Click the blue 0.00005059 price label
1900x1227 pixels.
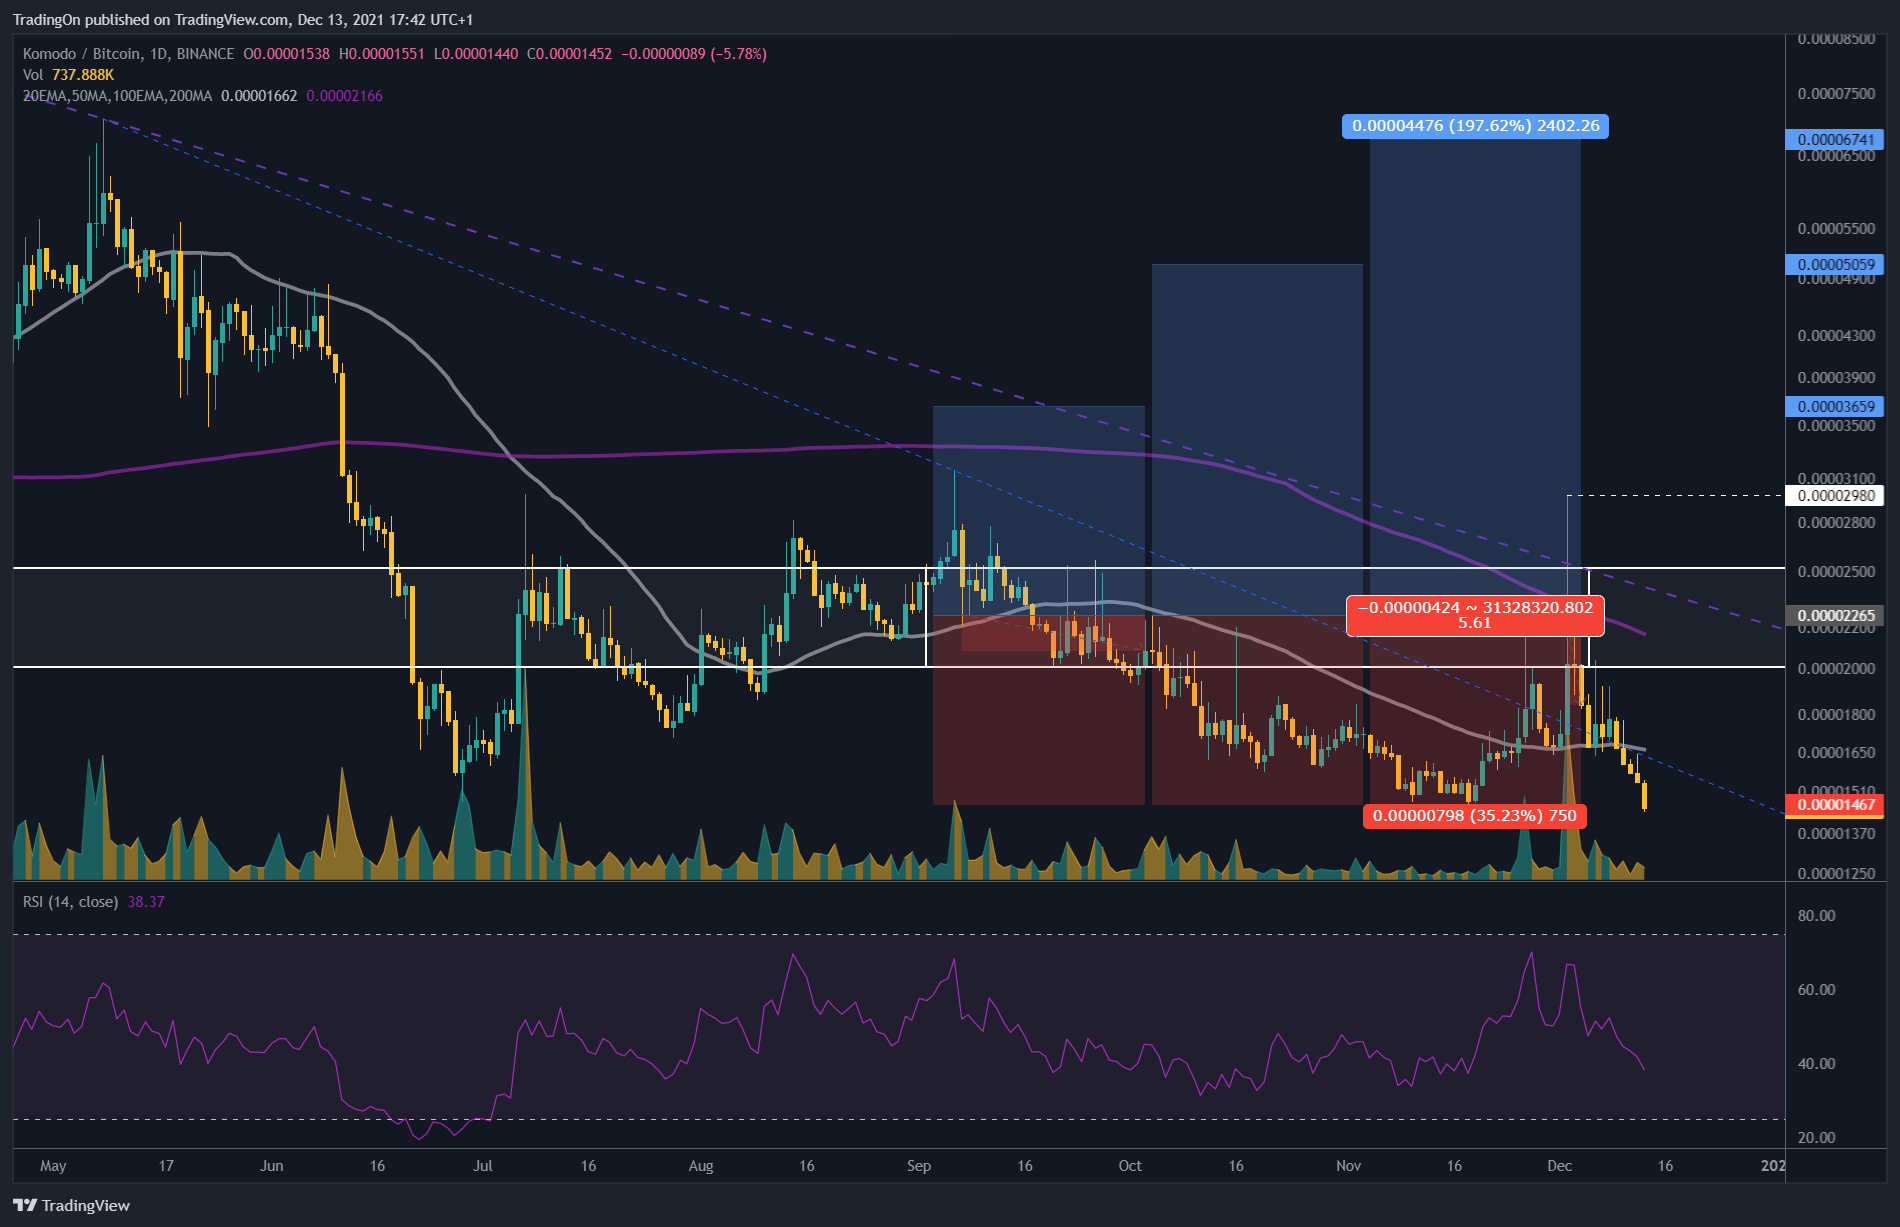tap(1834, 265)
